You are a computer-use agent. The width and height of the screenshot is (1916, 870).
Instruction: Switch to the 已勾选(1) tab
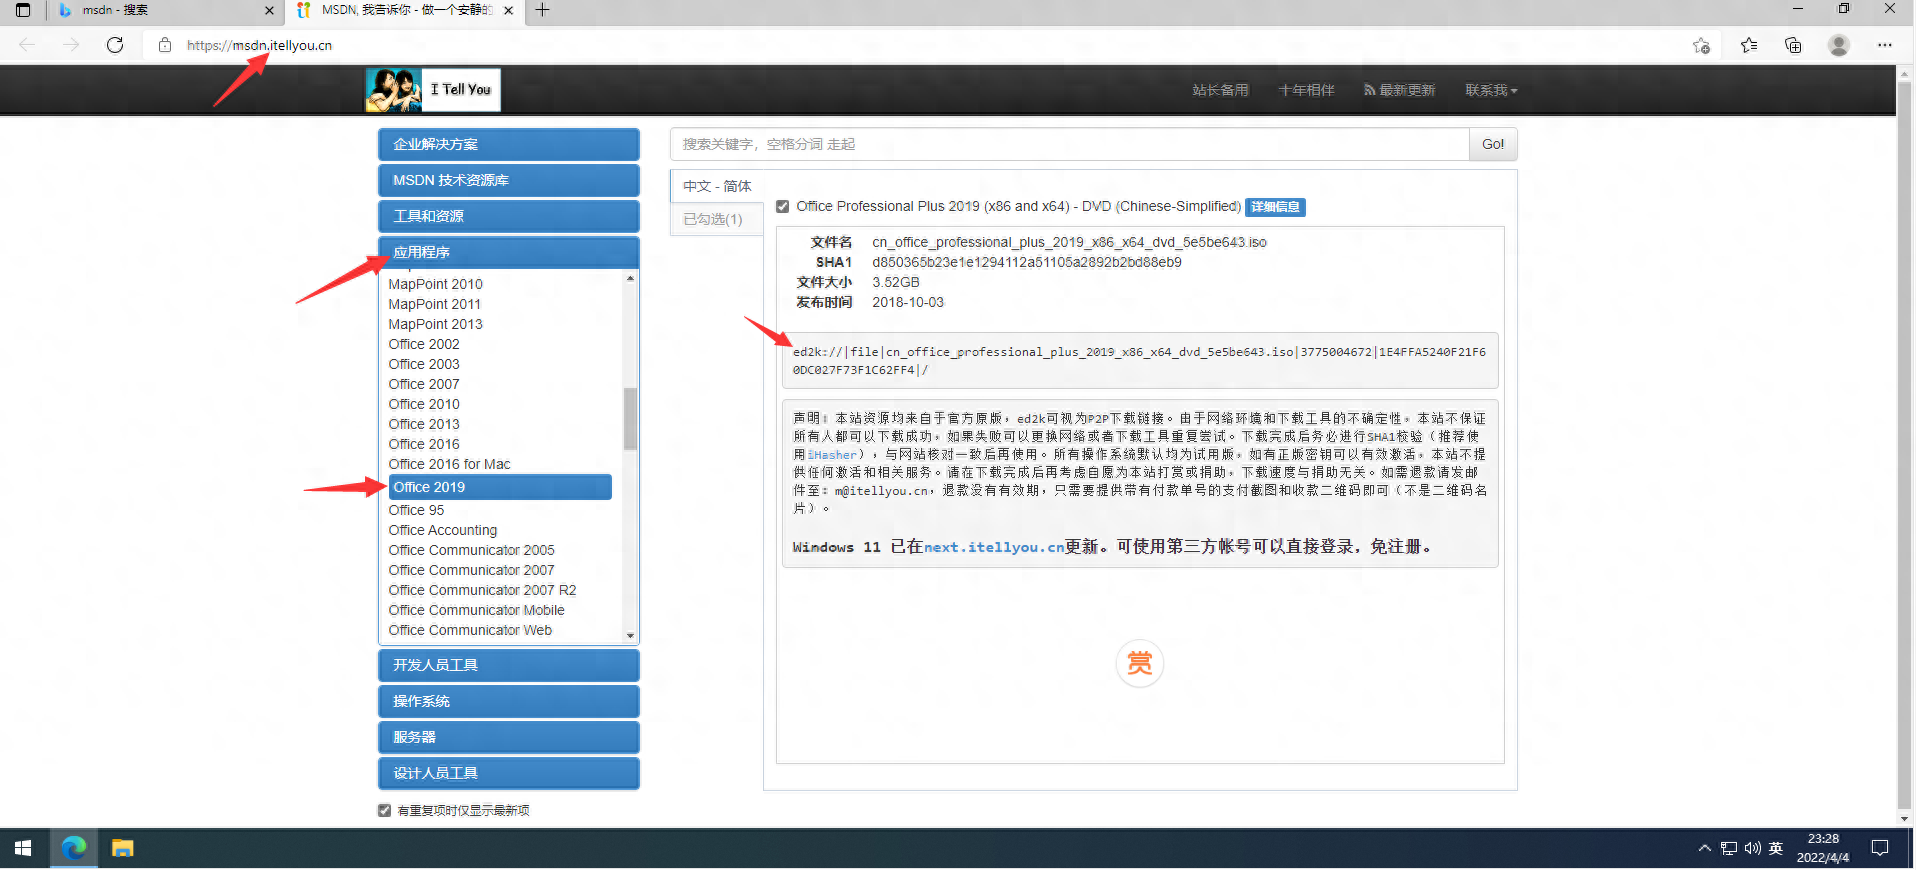click(713, 219)
